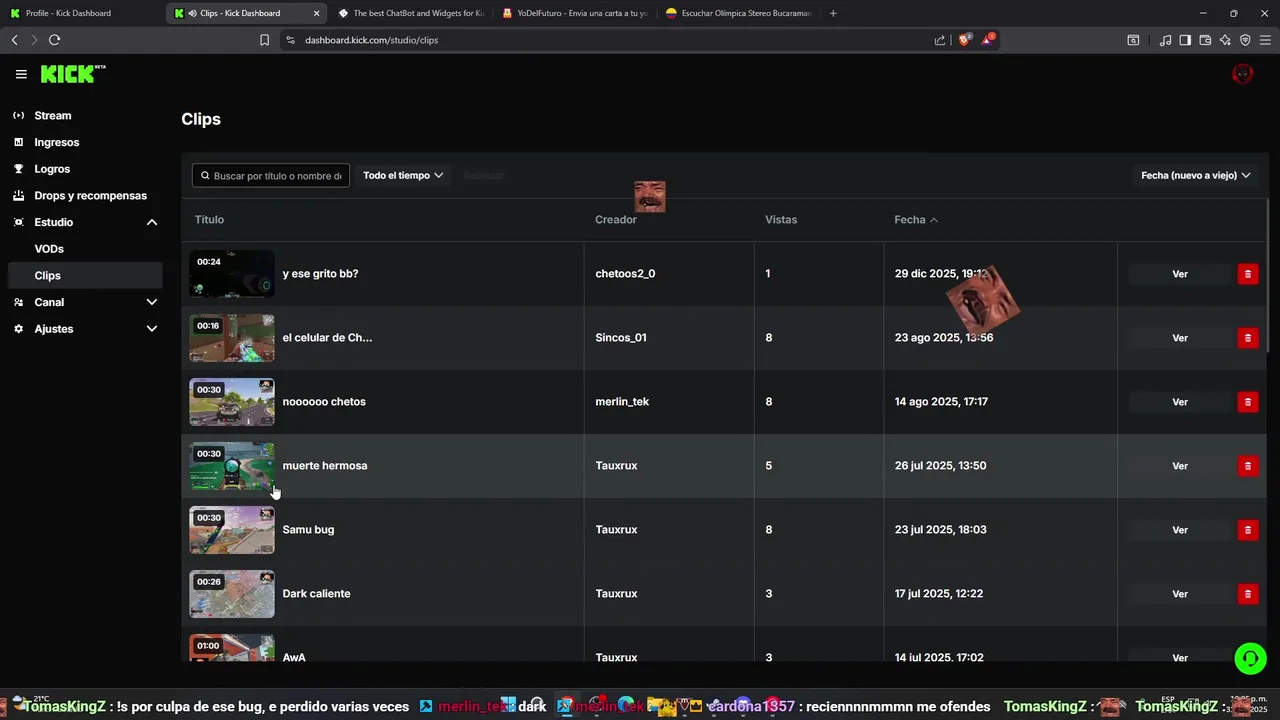Reload the page
This screenshot has height=720, width=1280.
click(x=54, y=40)
